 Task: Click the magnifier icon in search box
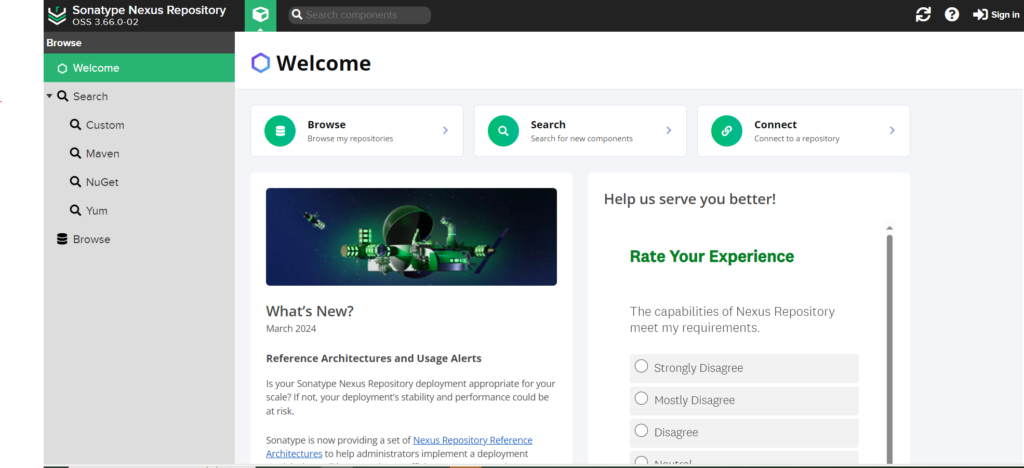point(296,14)
